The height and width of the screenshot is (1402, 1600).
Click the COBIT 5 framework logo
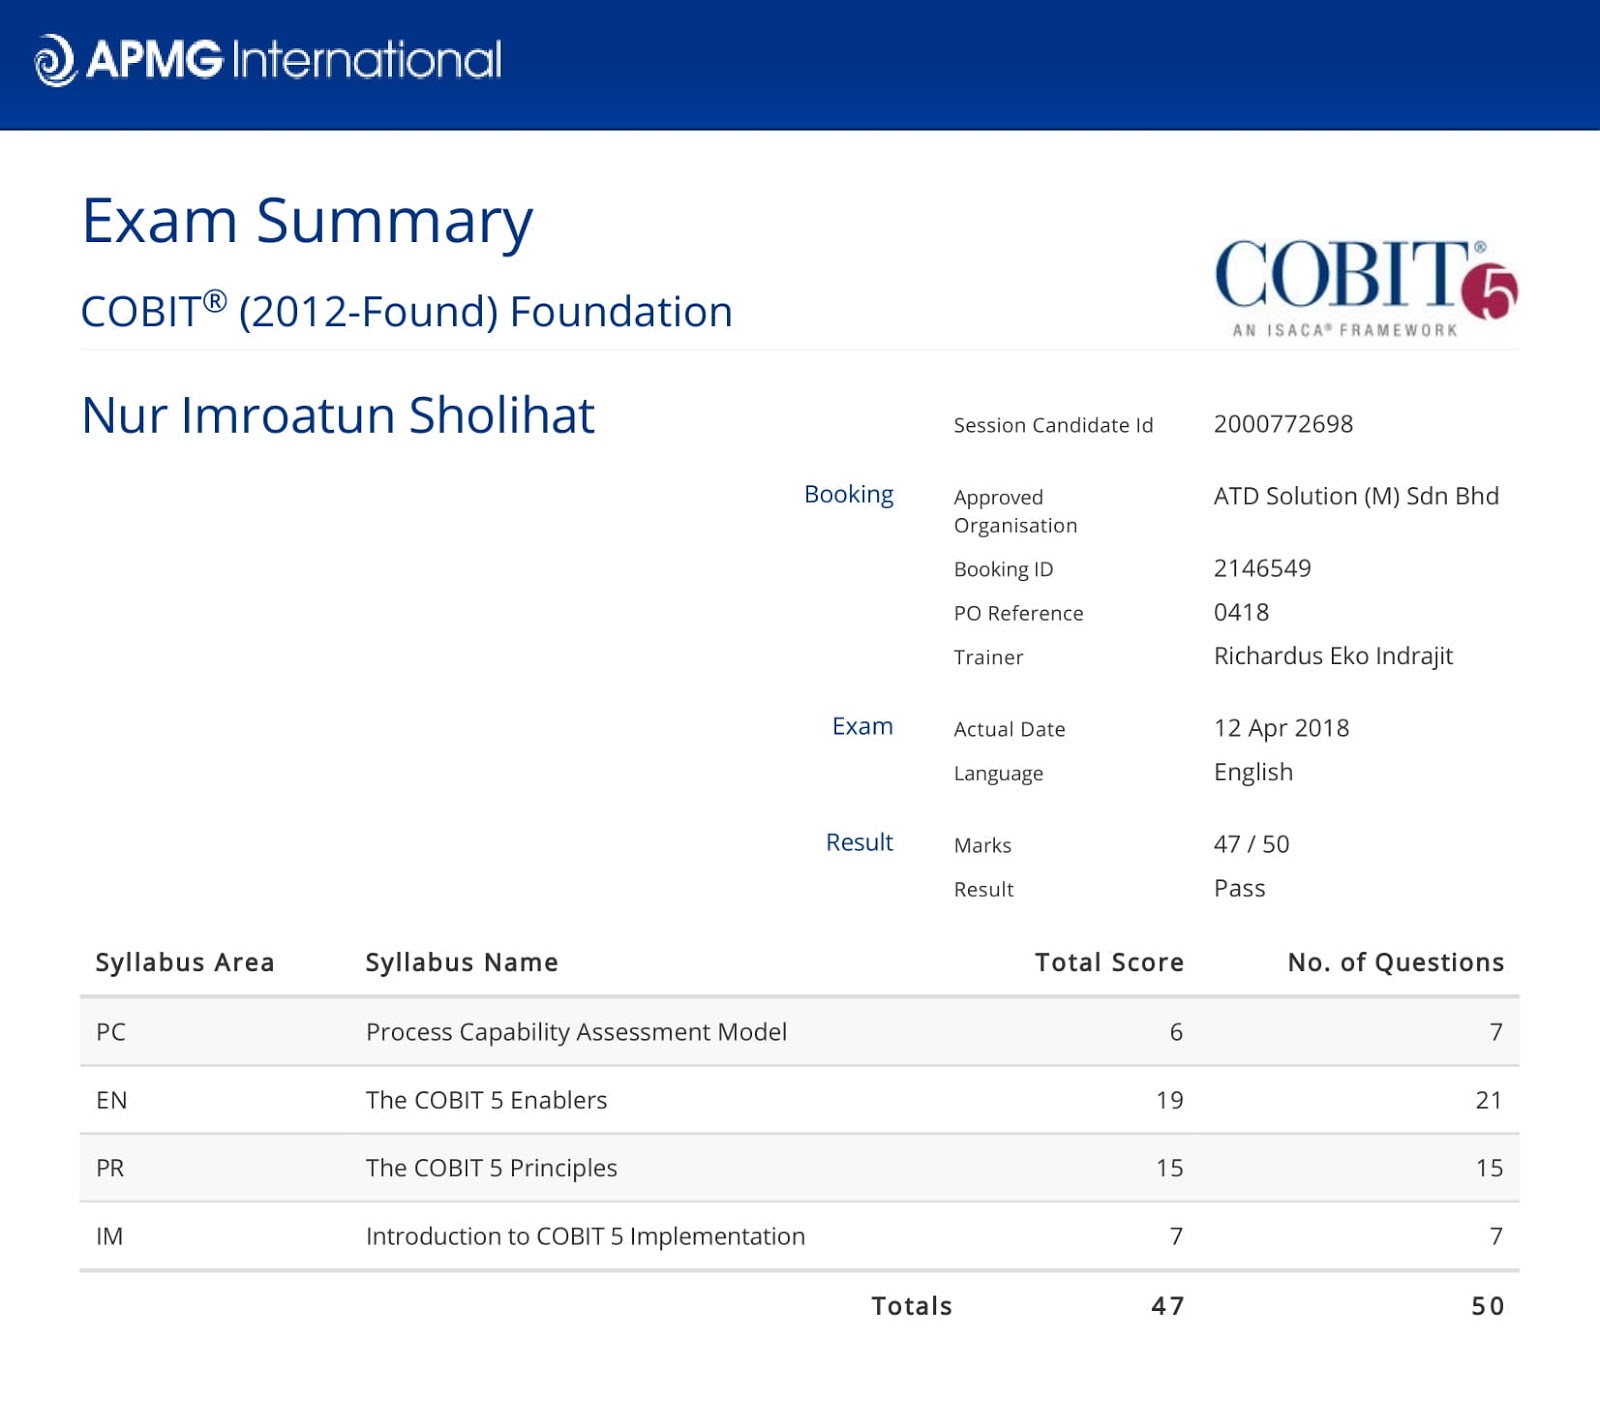(1365, 287)
